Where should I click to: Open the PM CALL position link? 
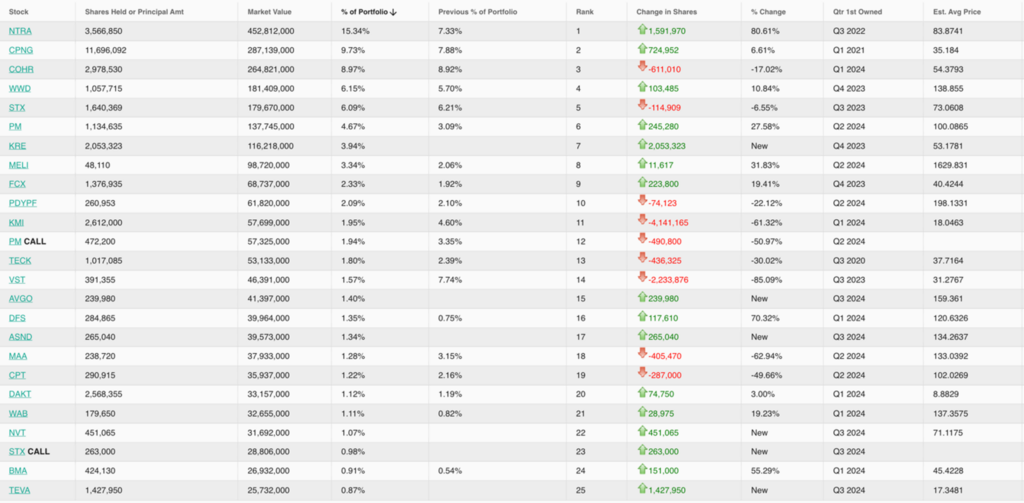pyautogui.click(x=15, y=240)
